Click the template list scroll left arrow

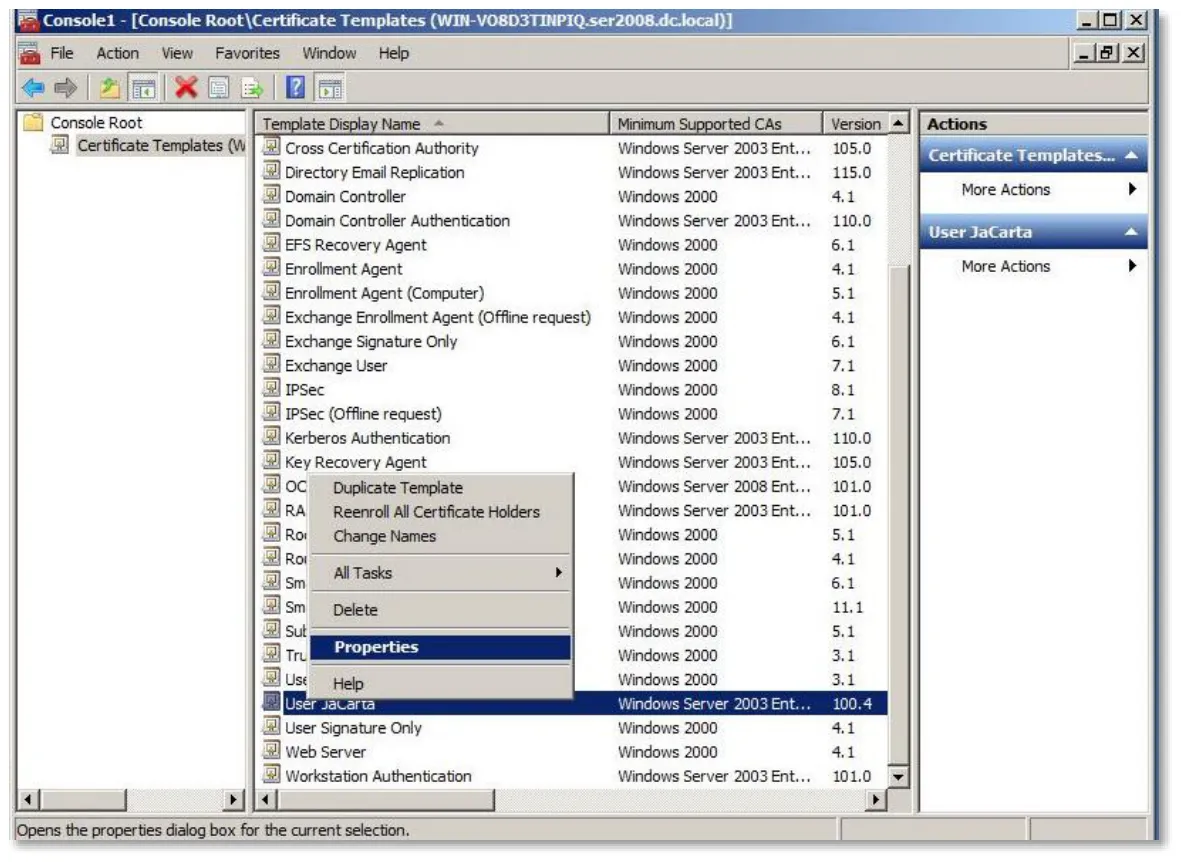(x=266, y=799)
